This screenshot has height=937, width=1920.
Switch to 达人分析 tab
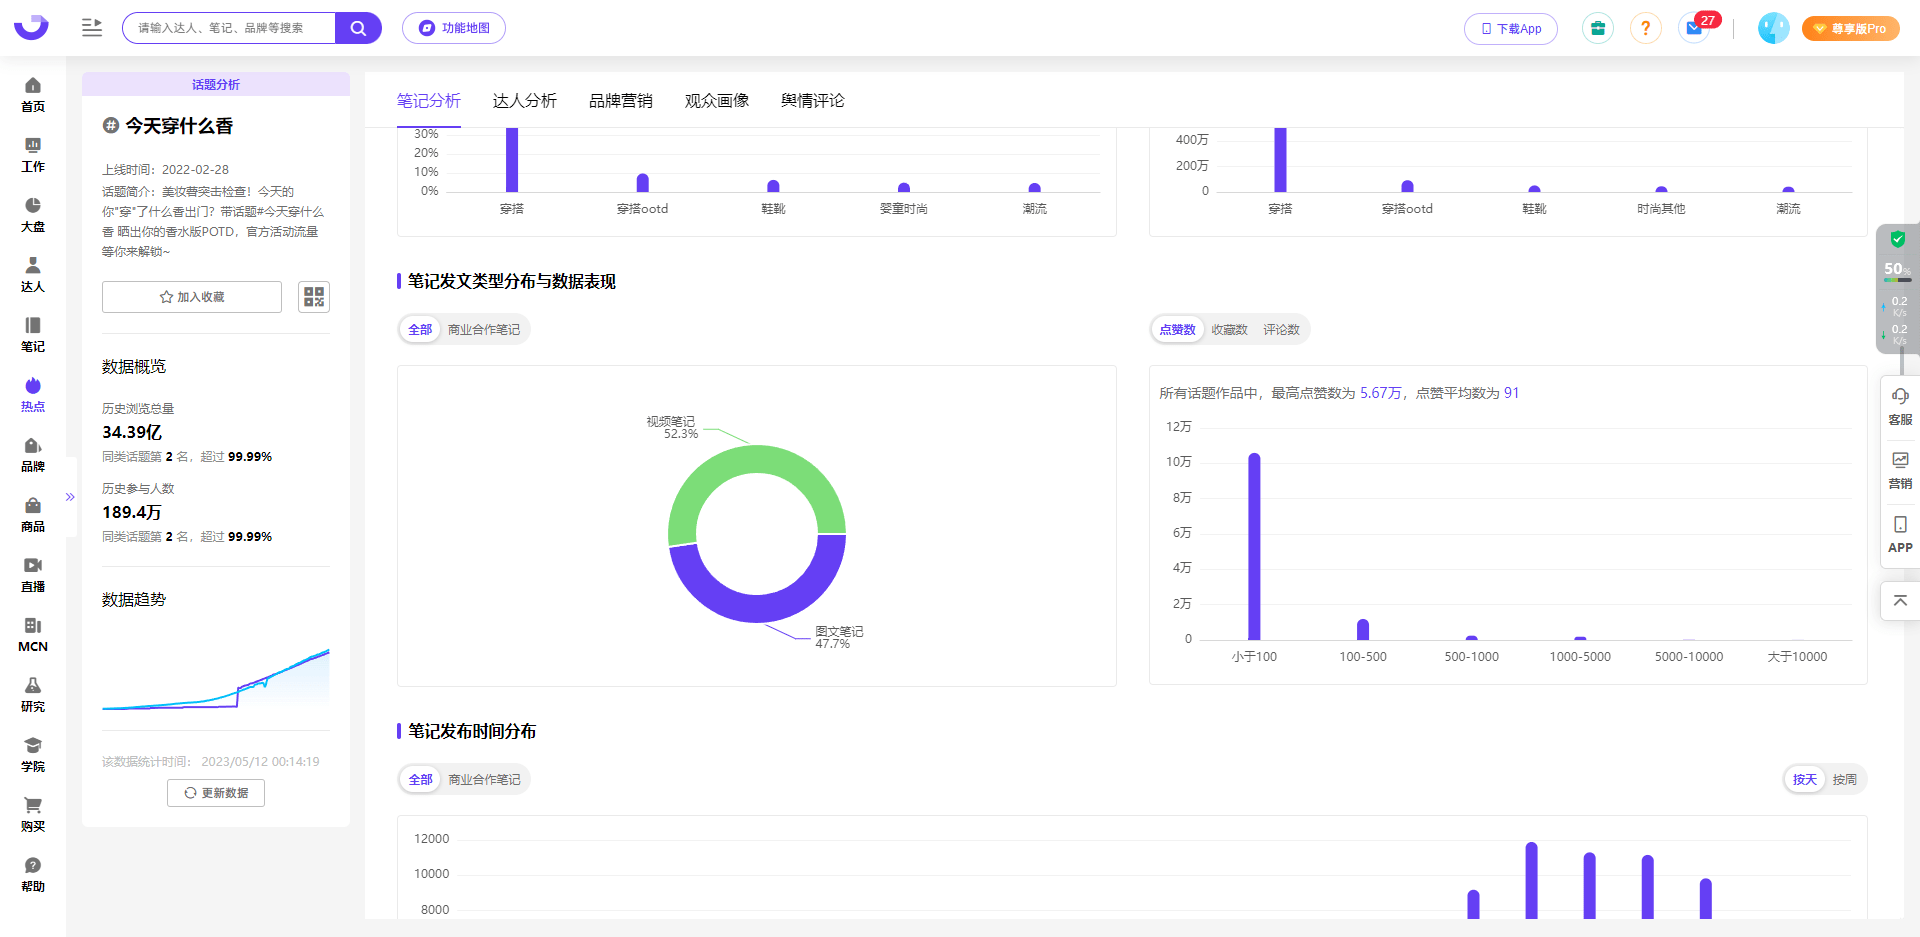click(525, 101)
